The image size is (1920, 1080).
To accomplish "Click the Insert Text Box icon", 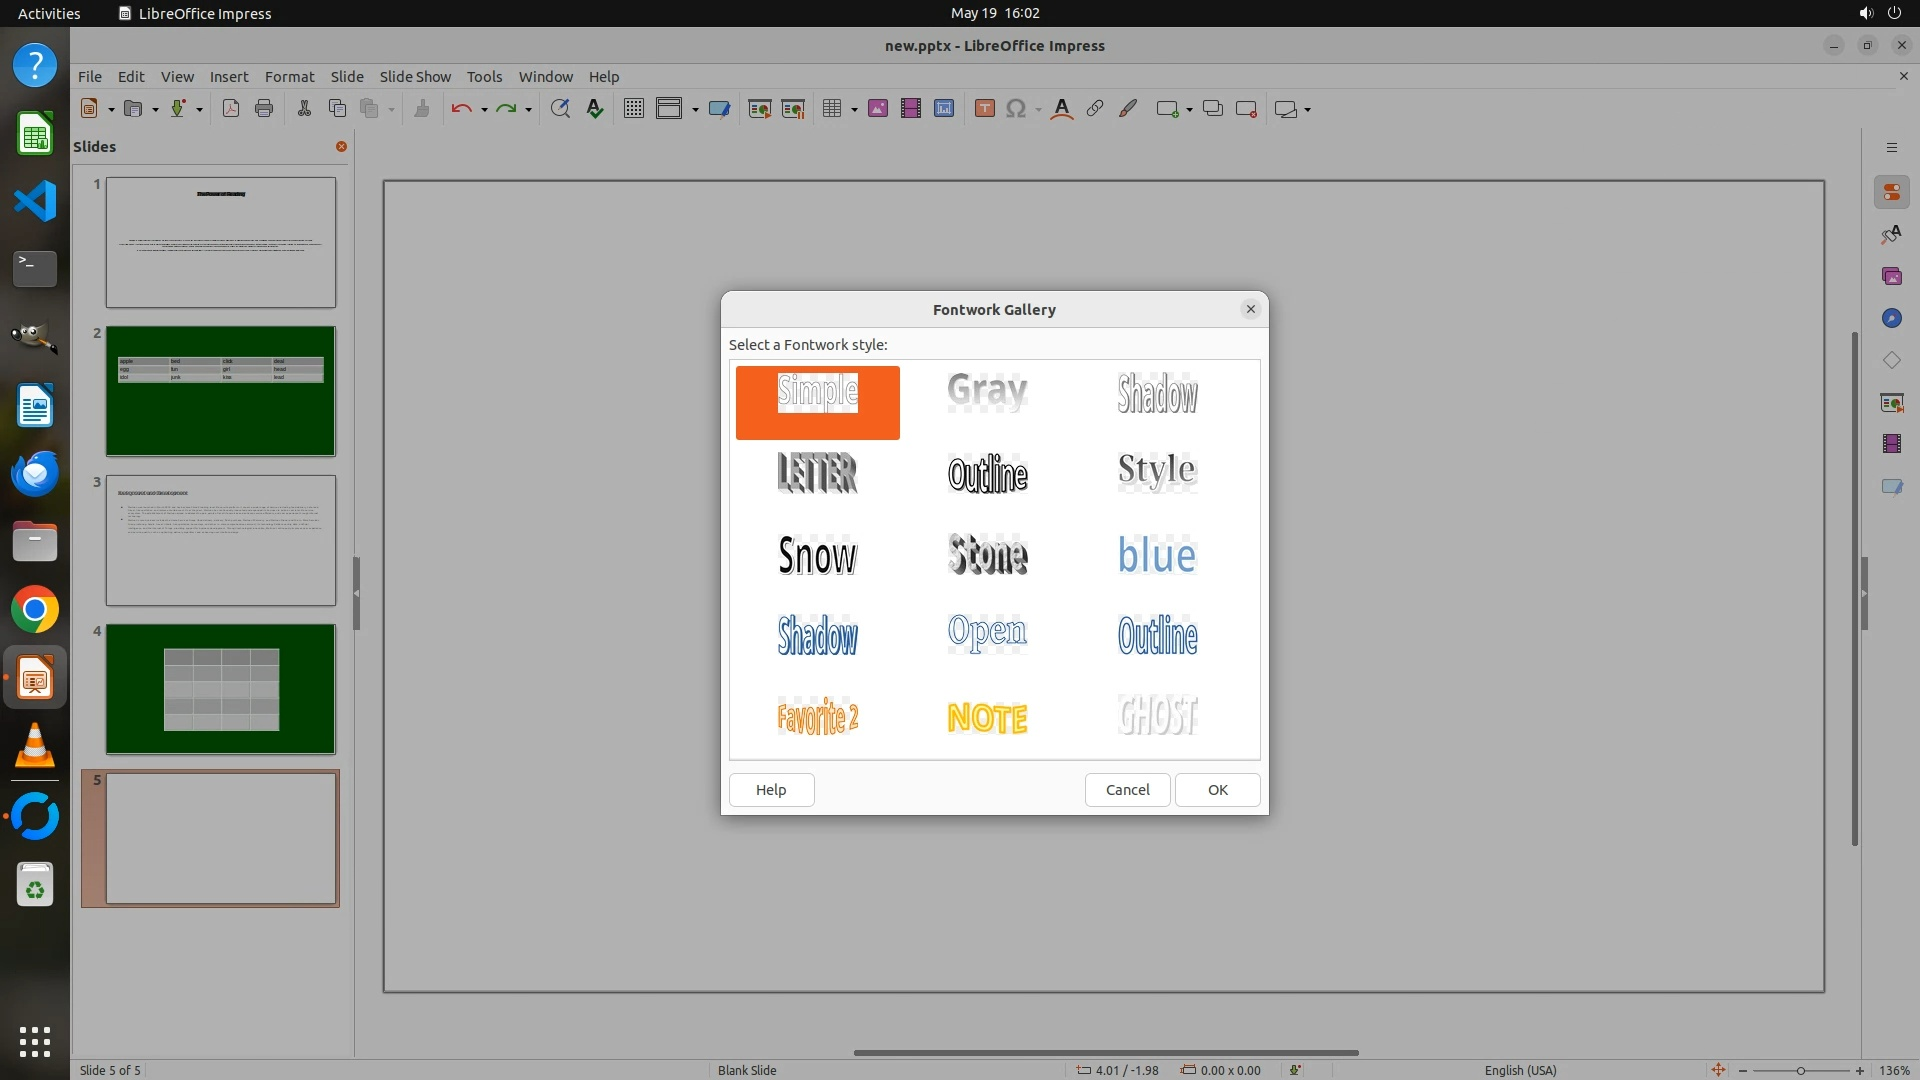I will pos(984,109).
